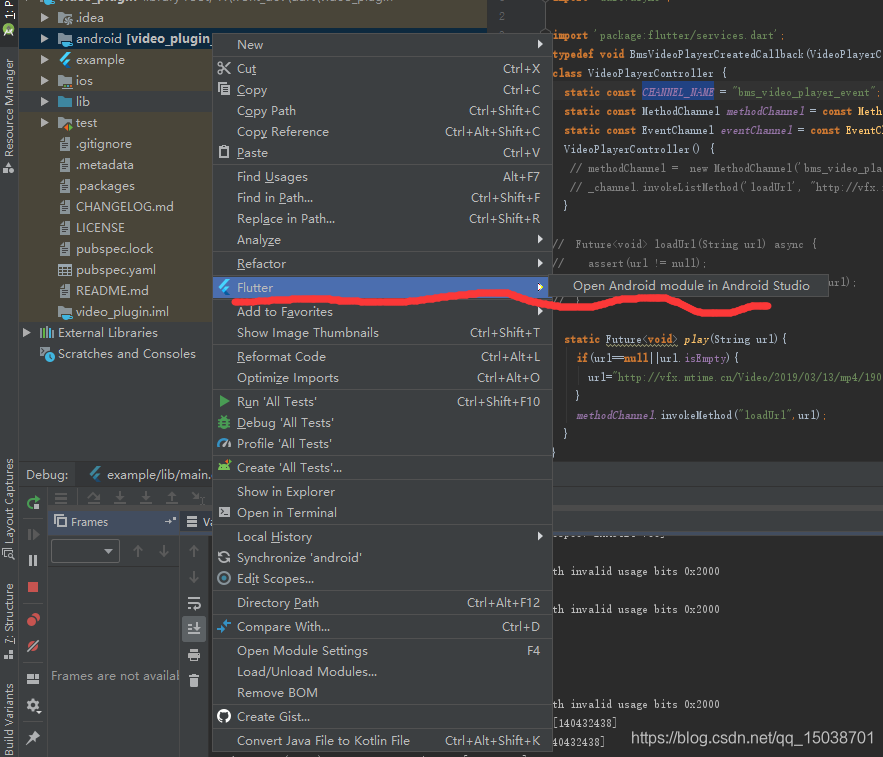Click Mute Breakpoints icon
The image size is (883, 757).
[x=33, y=646]
